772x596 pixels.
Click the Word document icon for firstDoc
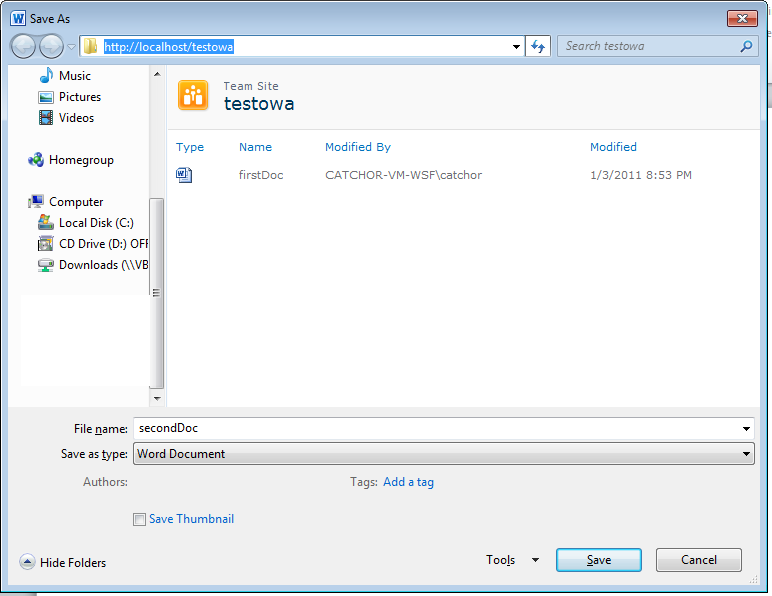point(184,175)
